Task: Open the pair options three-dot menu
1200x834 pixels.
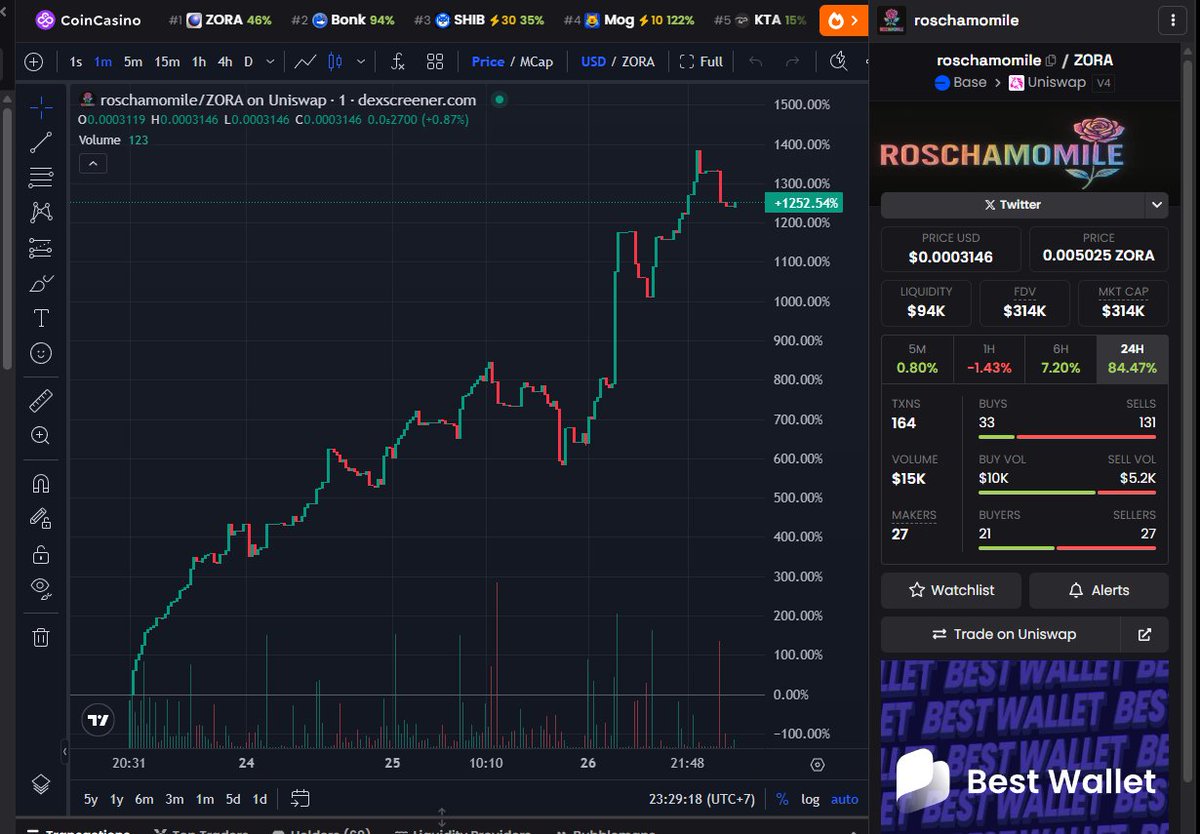Action: [x=1172, y=20]
